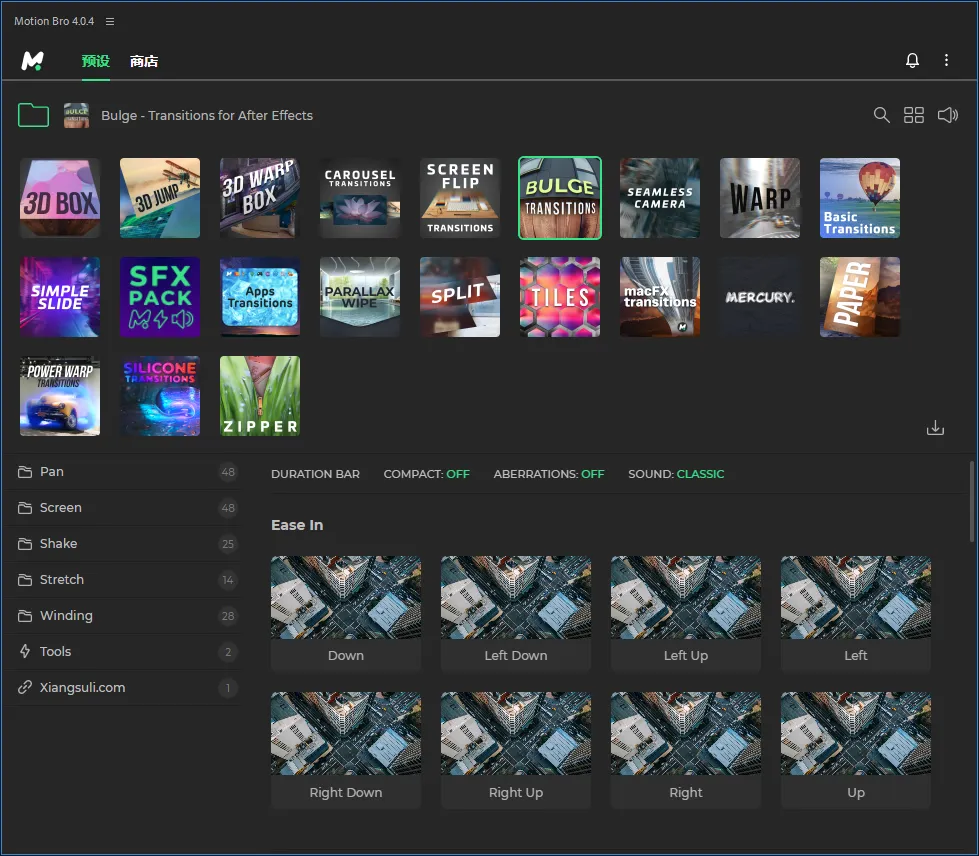The image size is (979, 856).
Task: Change the SOUND: CLASSIC setting
Action: (x=676, y=474)
